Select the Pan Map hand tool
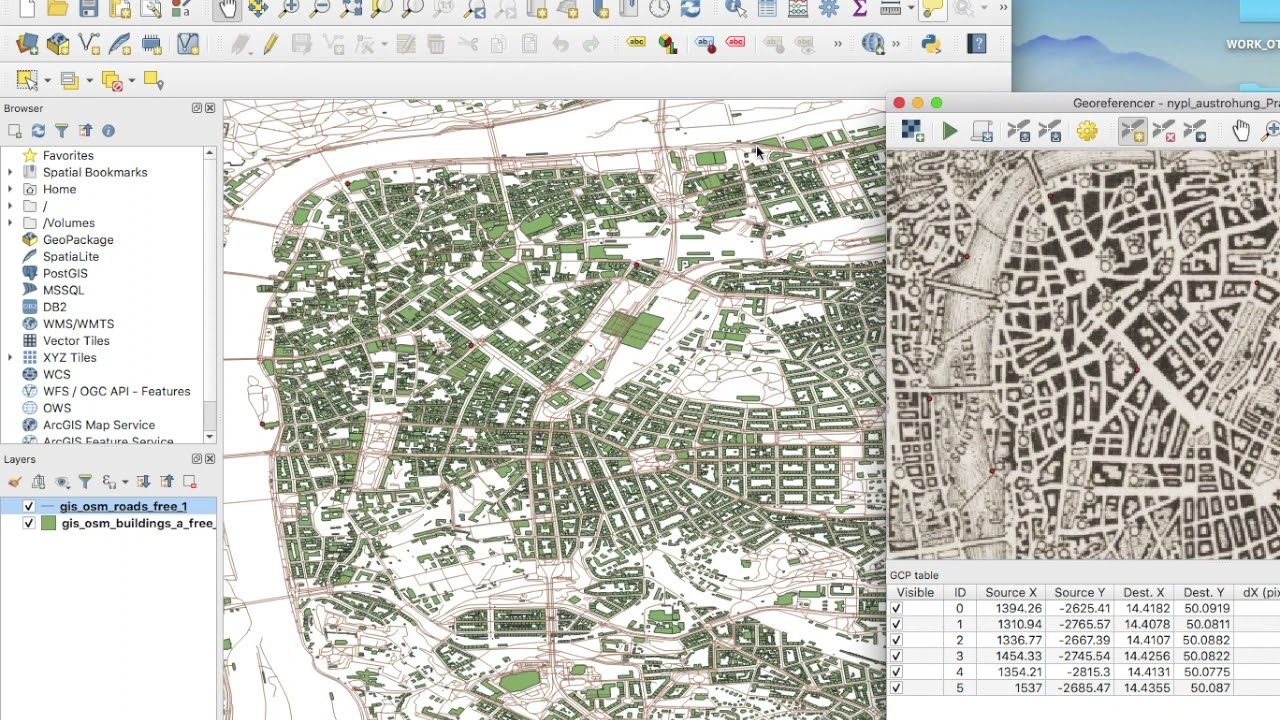The width and height of the screenshot is (1280, 720). pyautogui.click(x=227, y=9)
